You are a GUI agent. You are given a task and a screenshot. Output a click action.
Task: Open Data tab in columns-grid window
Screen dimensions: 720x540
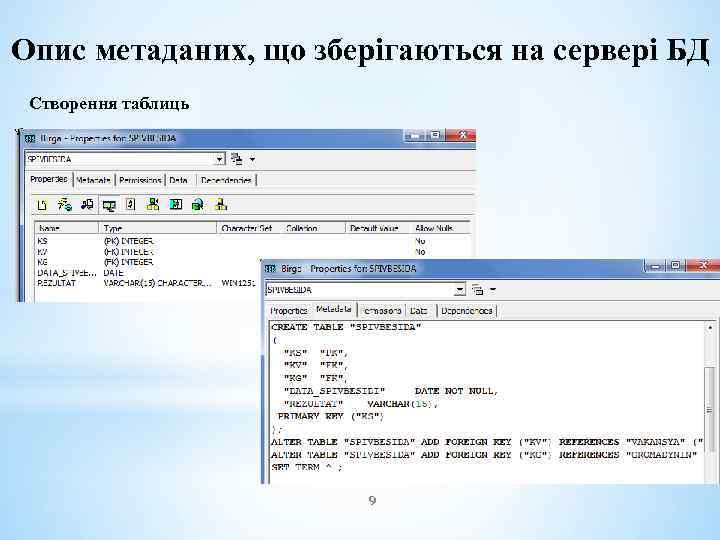179,180
